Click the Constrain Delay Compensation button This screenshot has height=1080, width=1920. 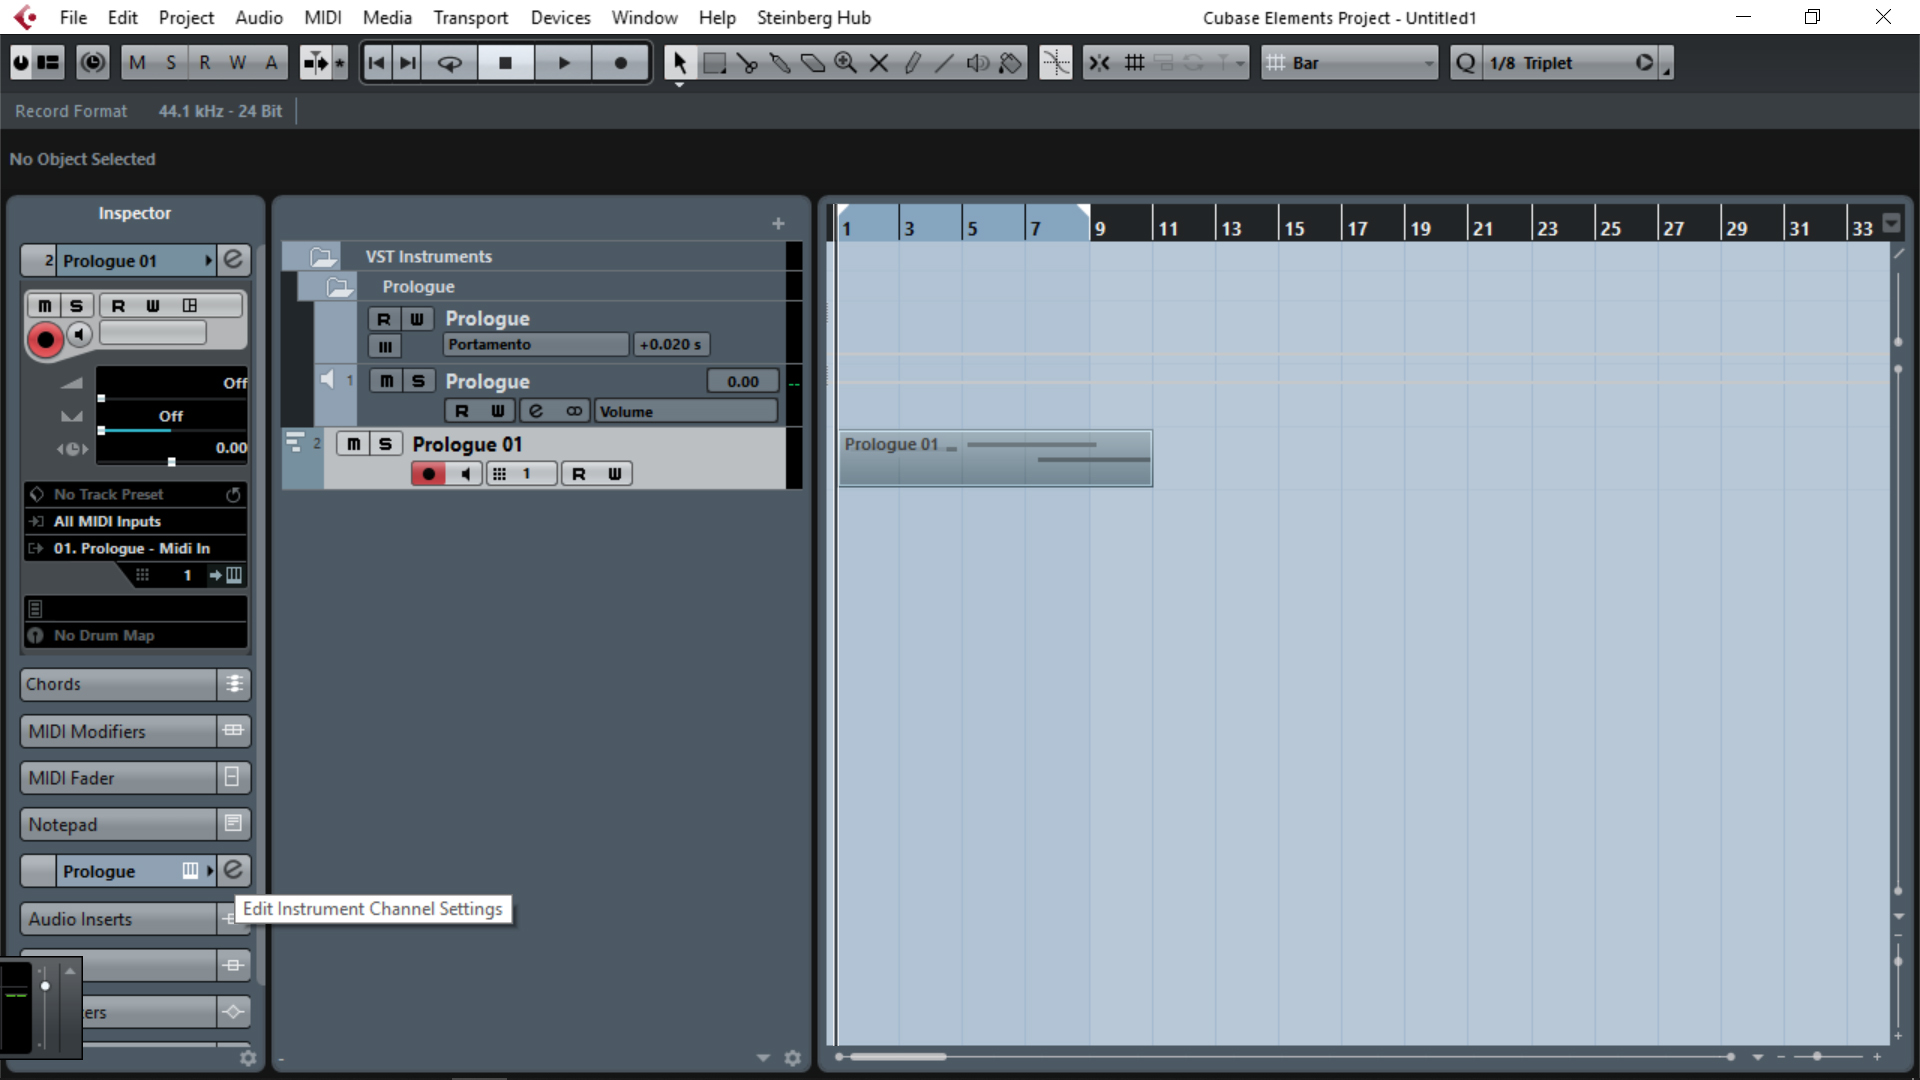(x=92, y=63)
